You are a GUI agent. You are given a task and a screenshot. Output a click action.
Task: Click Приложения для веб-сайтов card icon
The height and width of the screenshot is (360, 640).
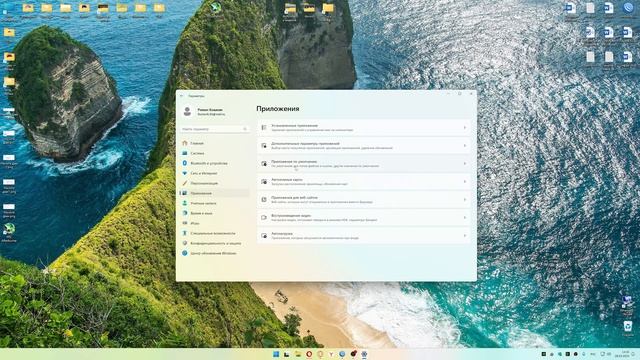click(264, 200)
